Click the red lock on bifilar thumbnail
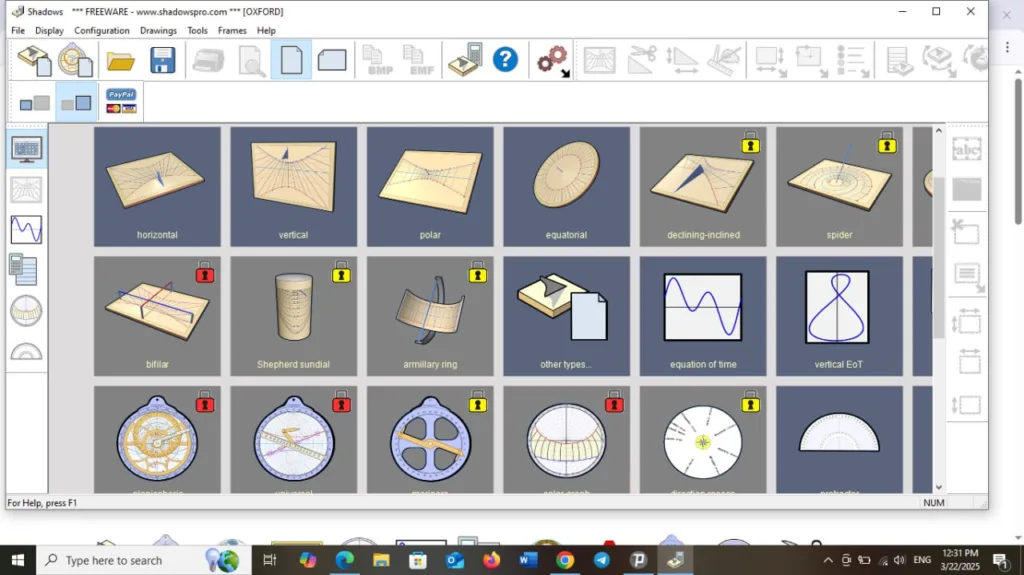This screenshot has height=575, width=1024. tap(205, 272)
